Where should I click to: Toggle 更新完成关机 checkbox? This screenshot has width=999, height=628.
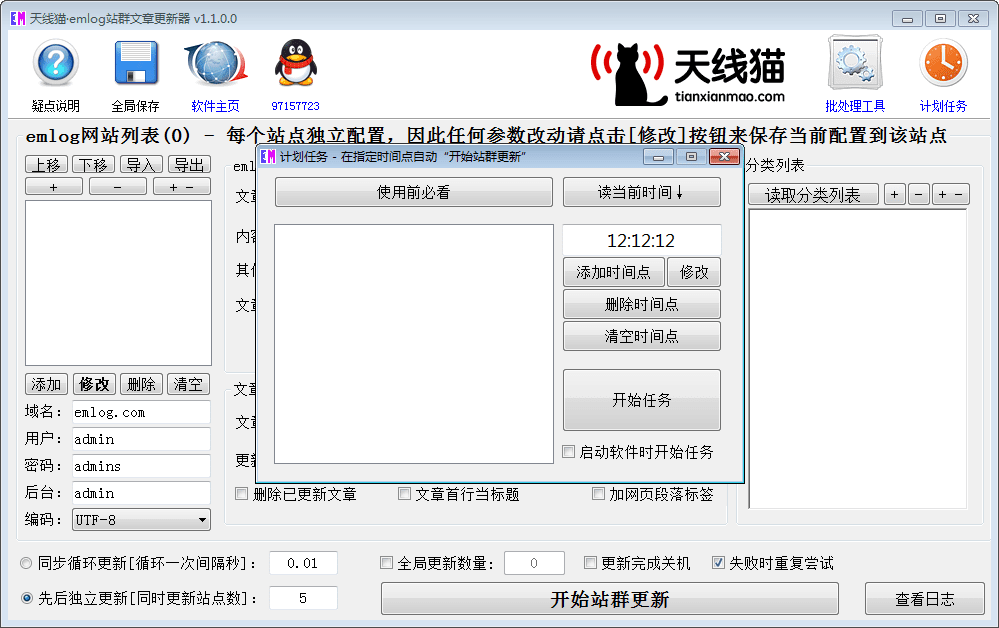590,562
